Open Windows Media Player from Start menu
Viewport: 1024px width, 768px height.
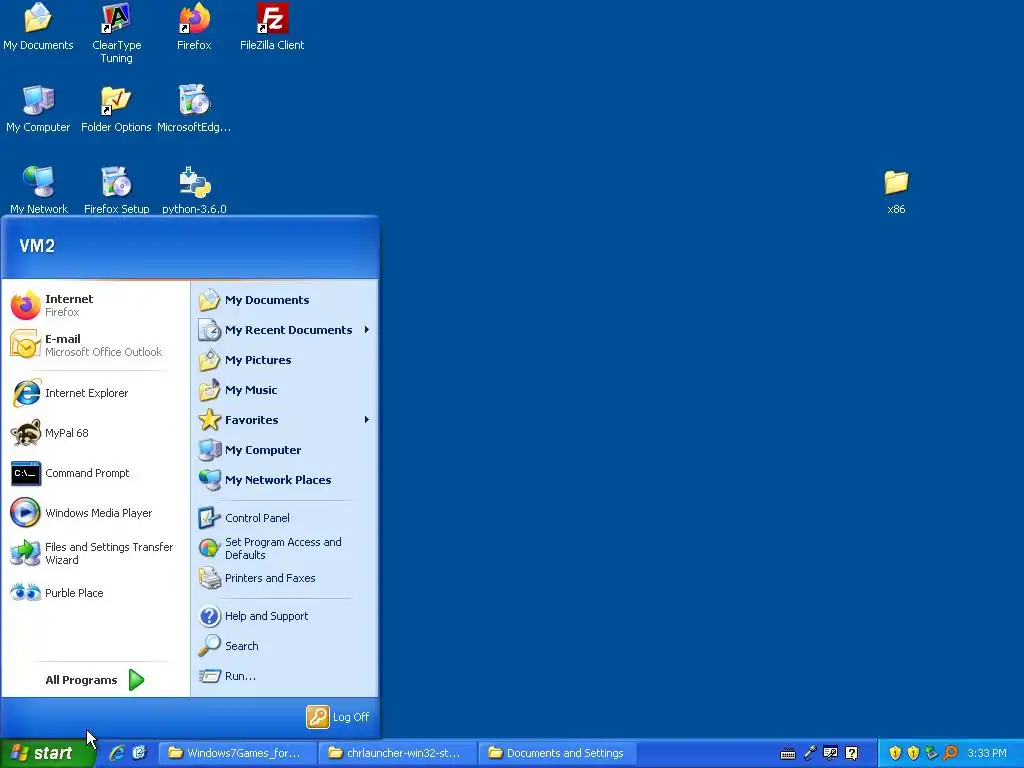click(95, 513)
